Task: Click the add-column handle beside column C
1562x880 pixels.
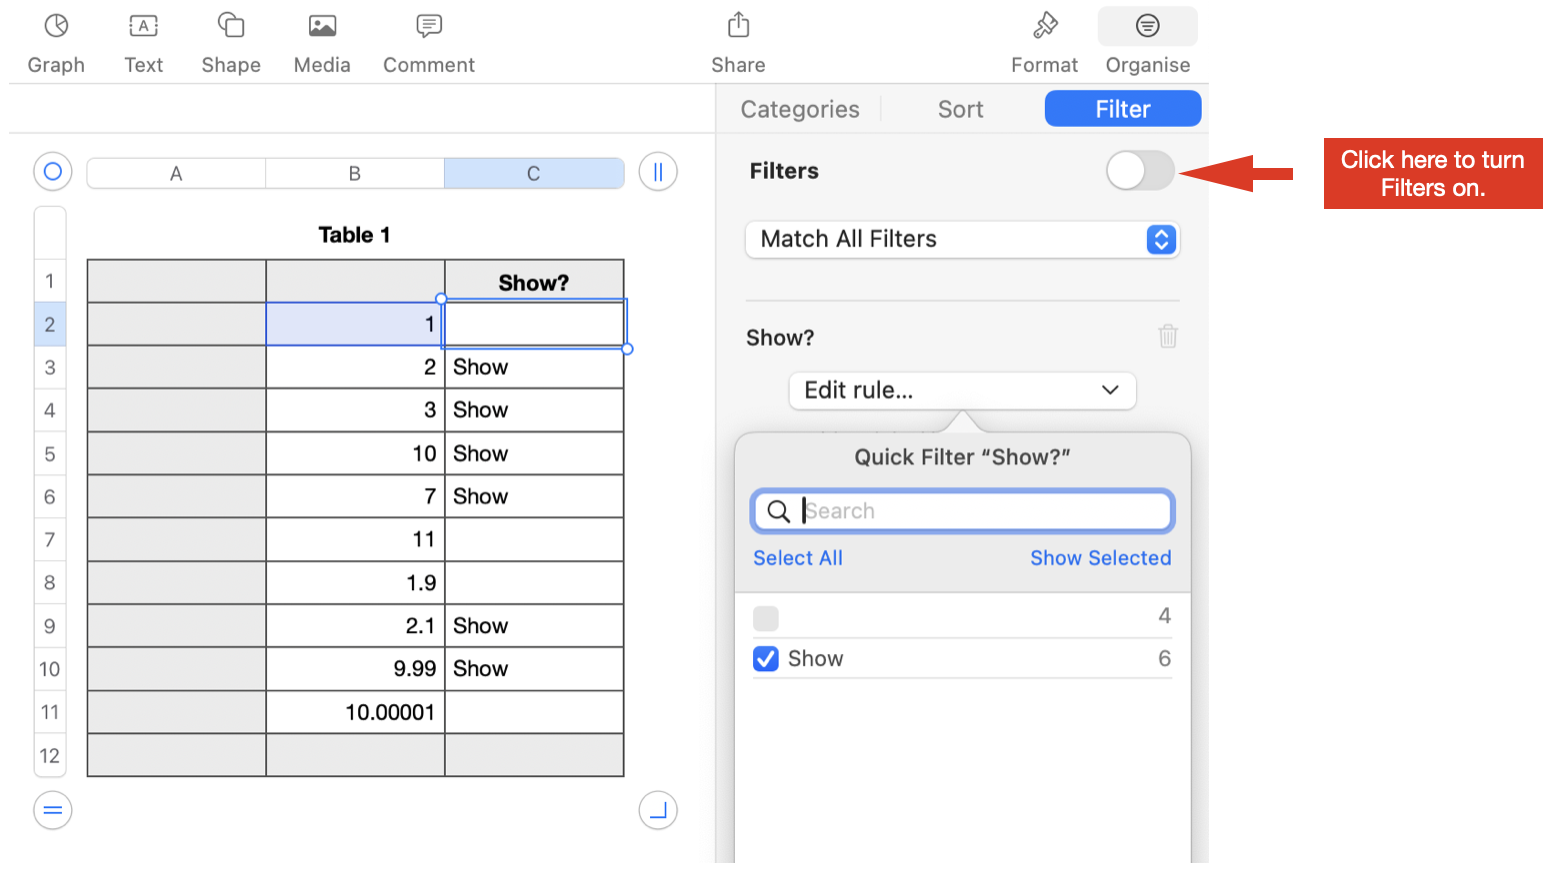Action: point(658,172)
